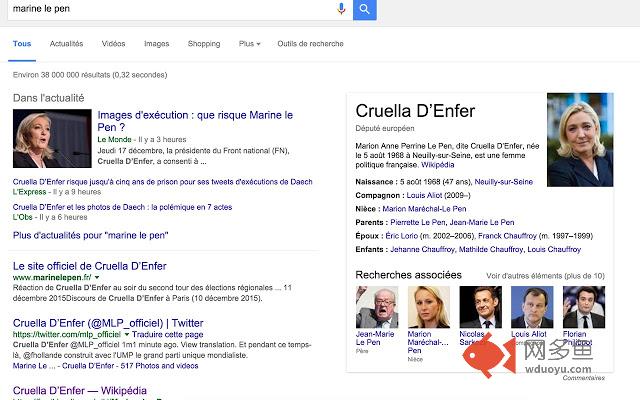Image resolution: width=640 pixels, height=400 pixels.
Task: Open the Louis Chauffroy child link
Action: point(554,249)
